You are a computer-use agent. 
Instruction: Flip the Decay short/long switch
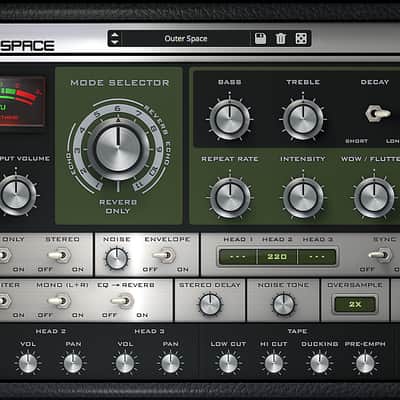tap(377, 114)
